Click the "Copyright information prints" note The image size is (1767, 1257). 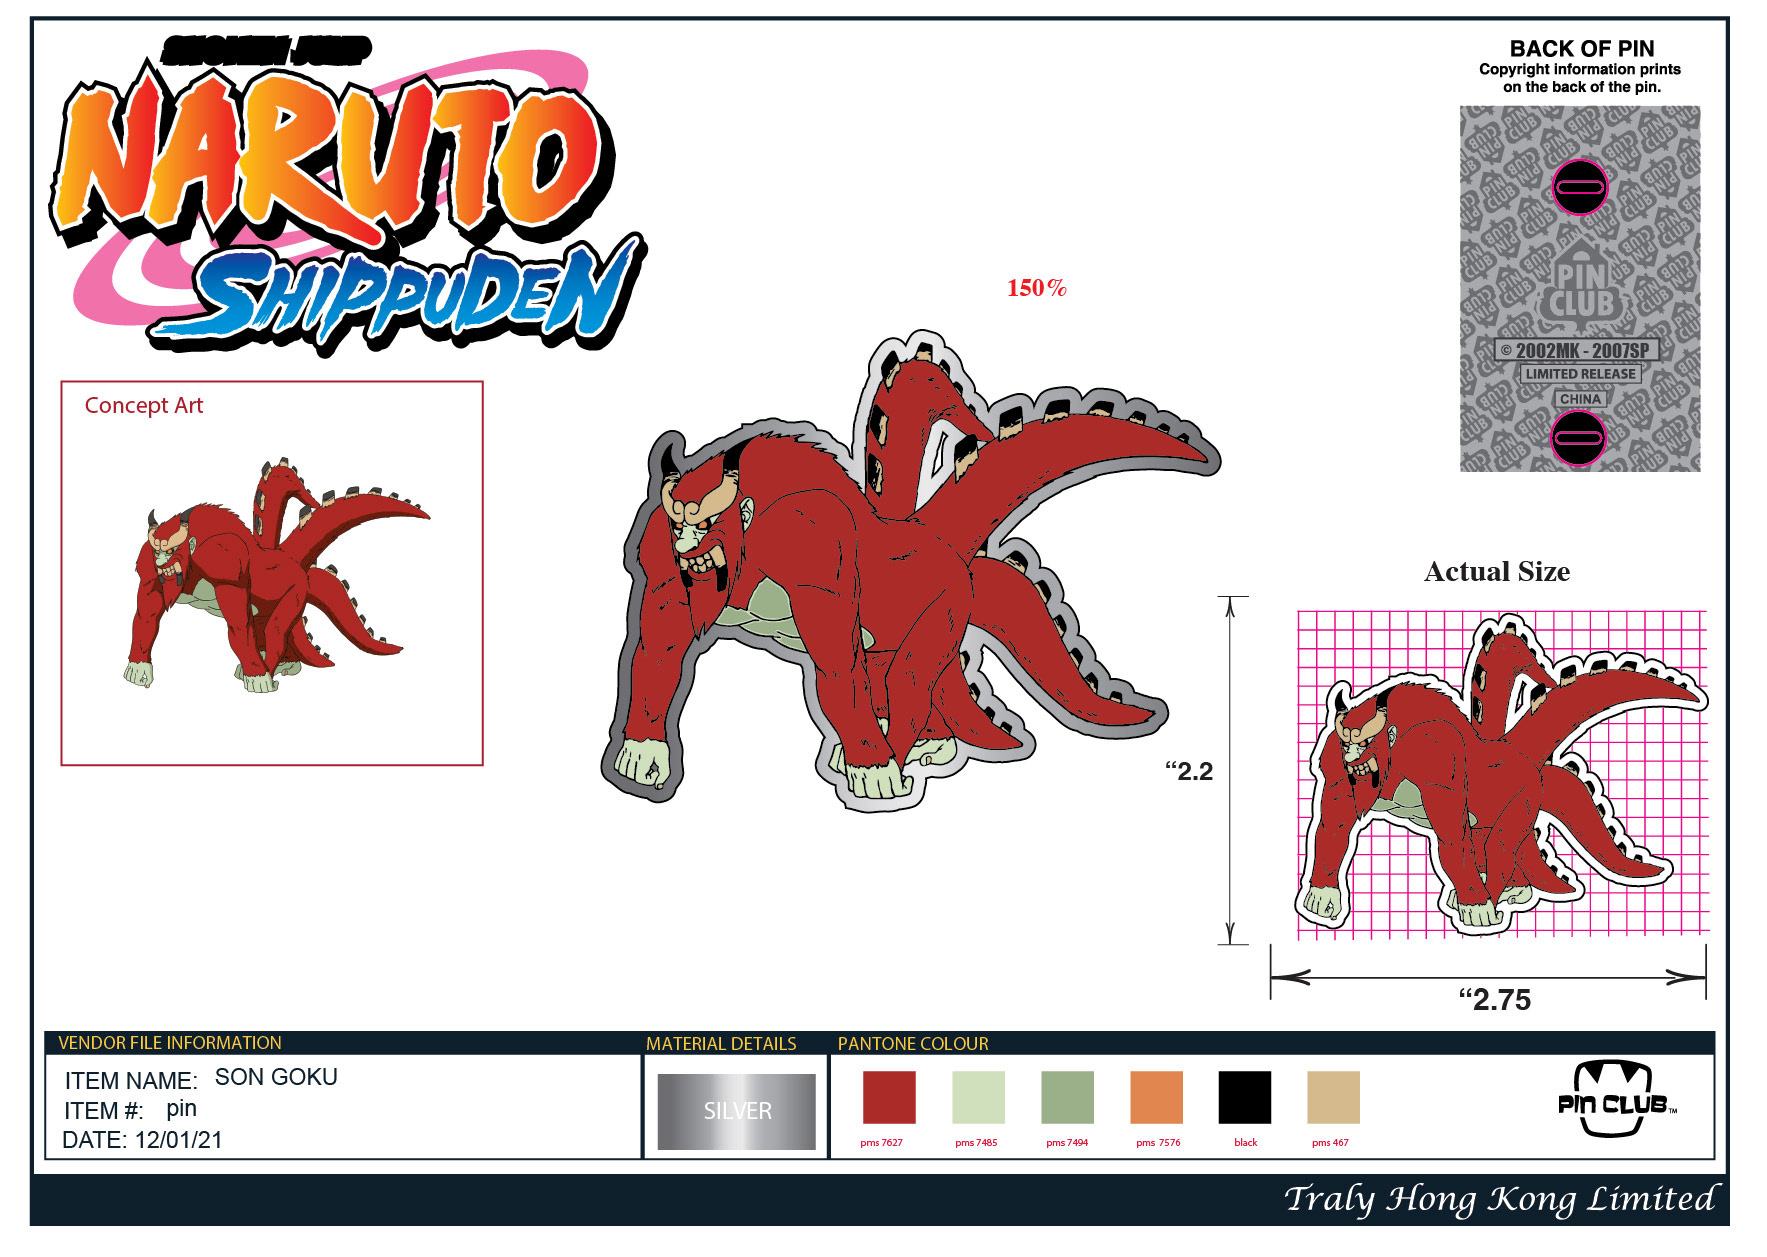coord(1580,69)
